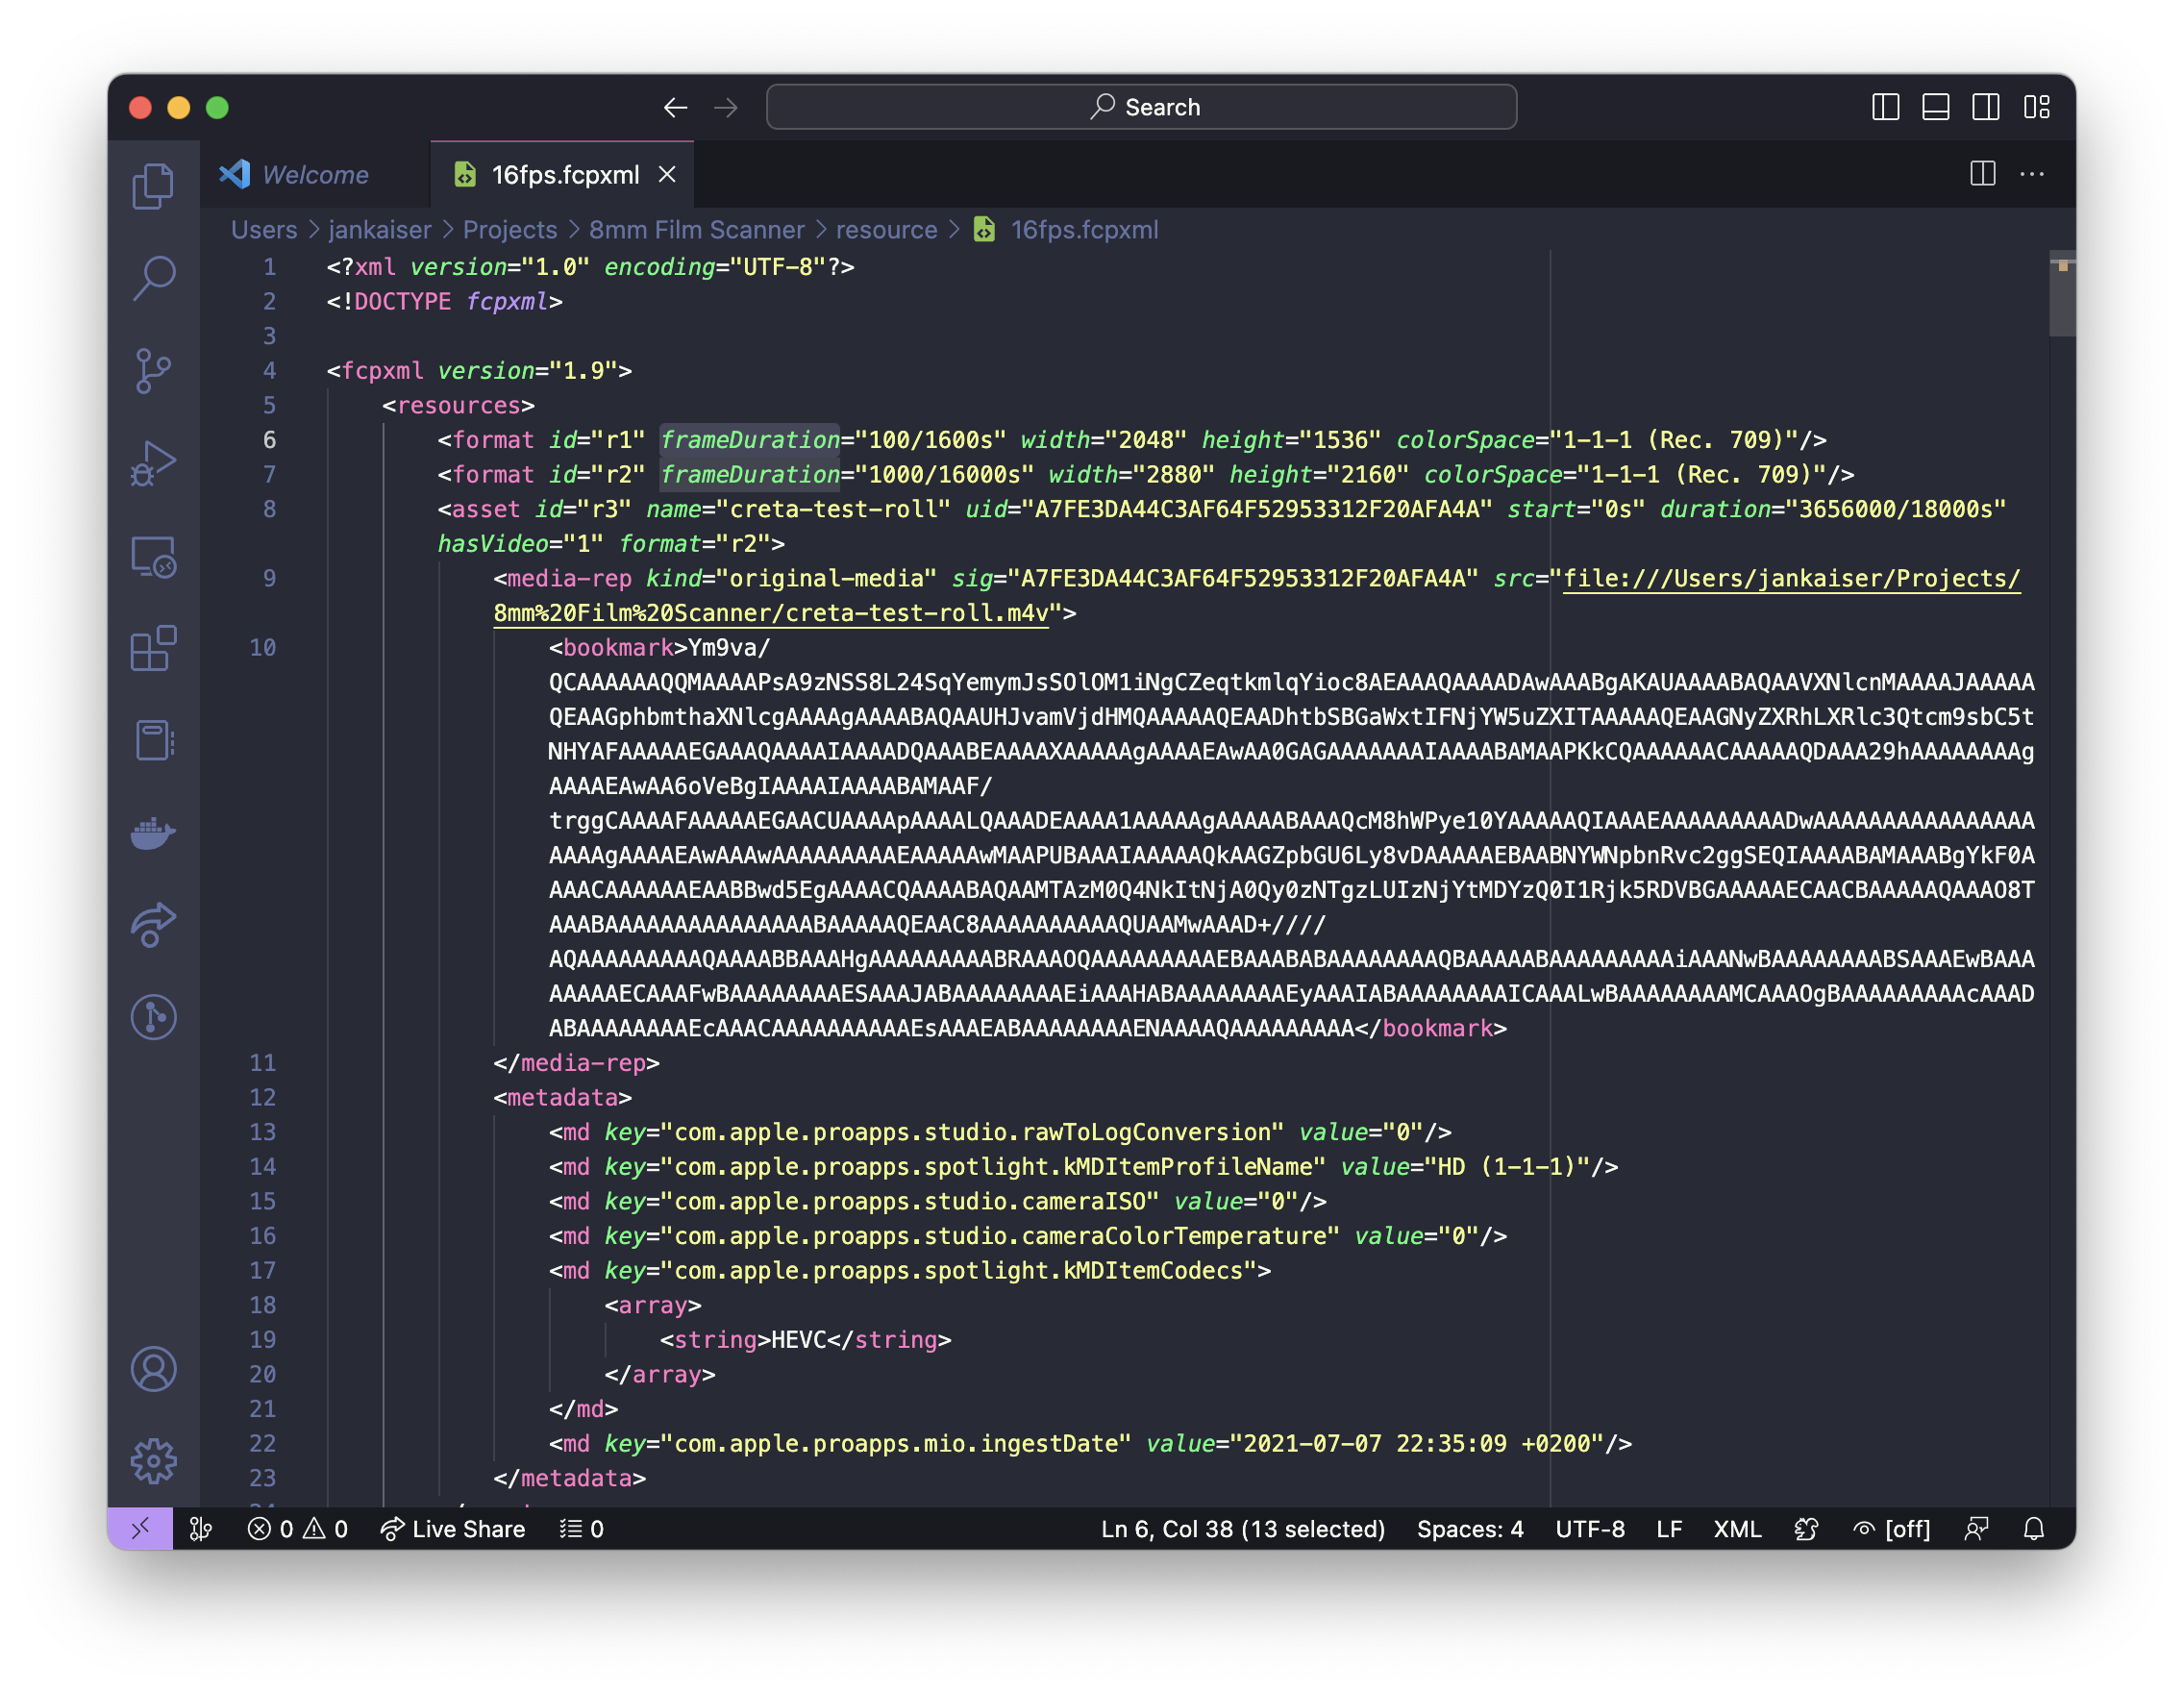Open the Run and Debug view
Viewport: 2184px width, 1692px height.
(x=153, y=464)
